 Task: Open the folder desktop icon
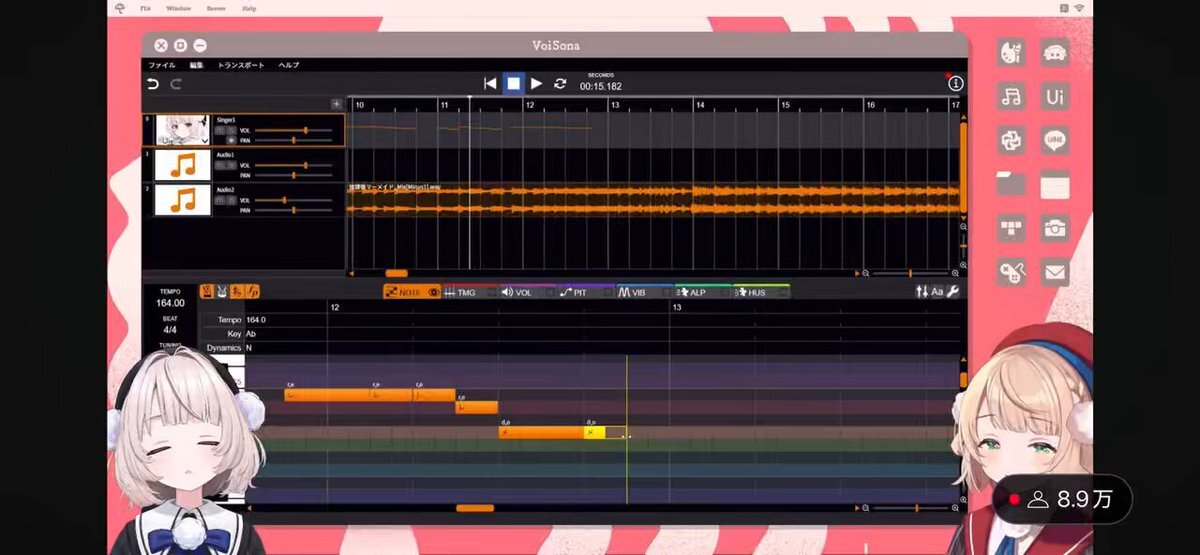tap(1012, 184)
